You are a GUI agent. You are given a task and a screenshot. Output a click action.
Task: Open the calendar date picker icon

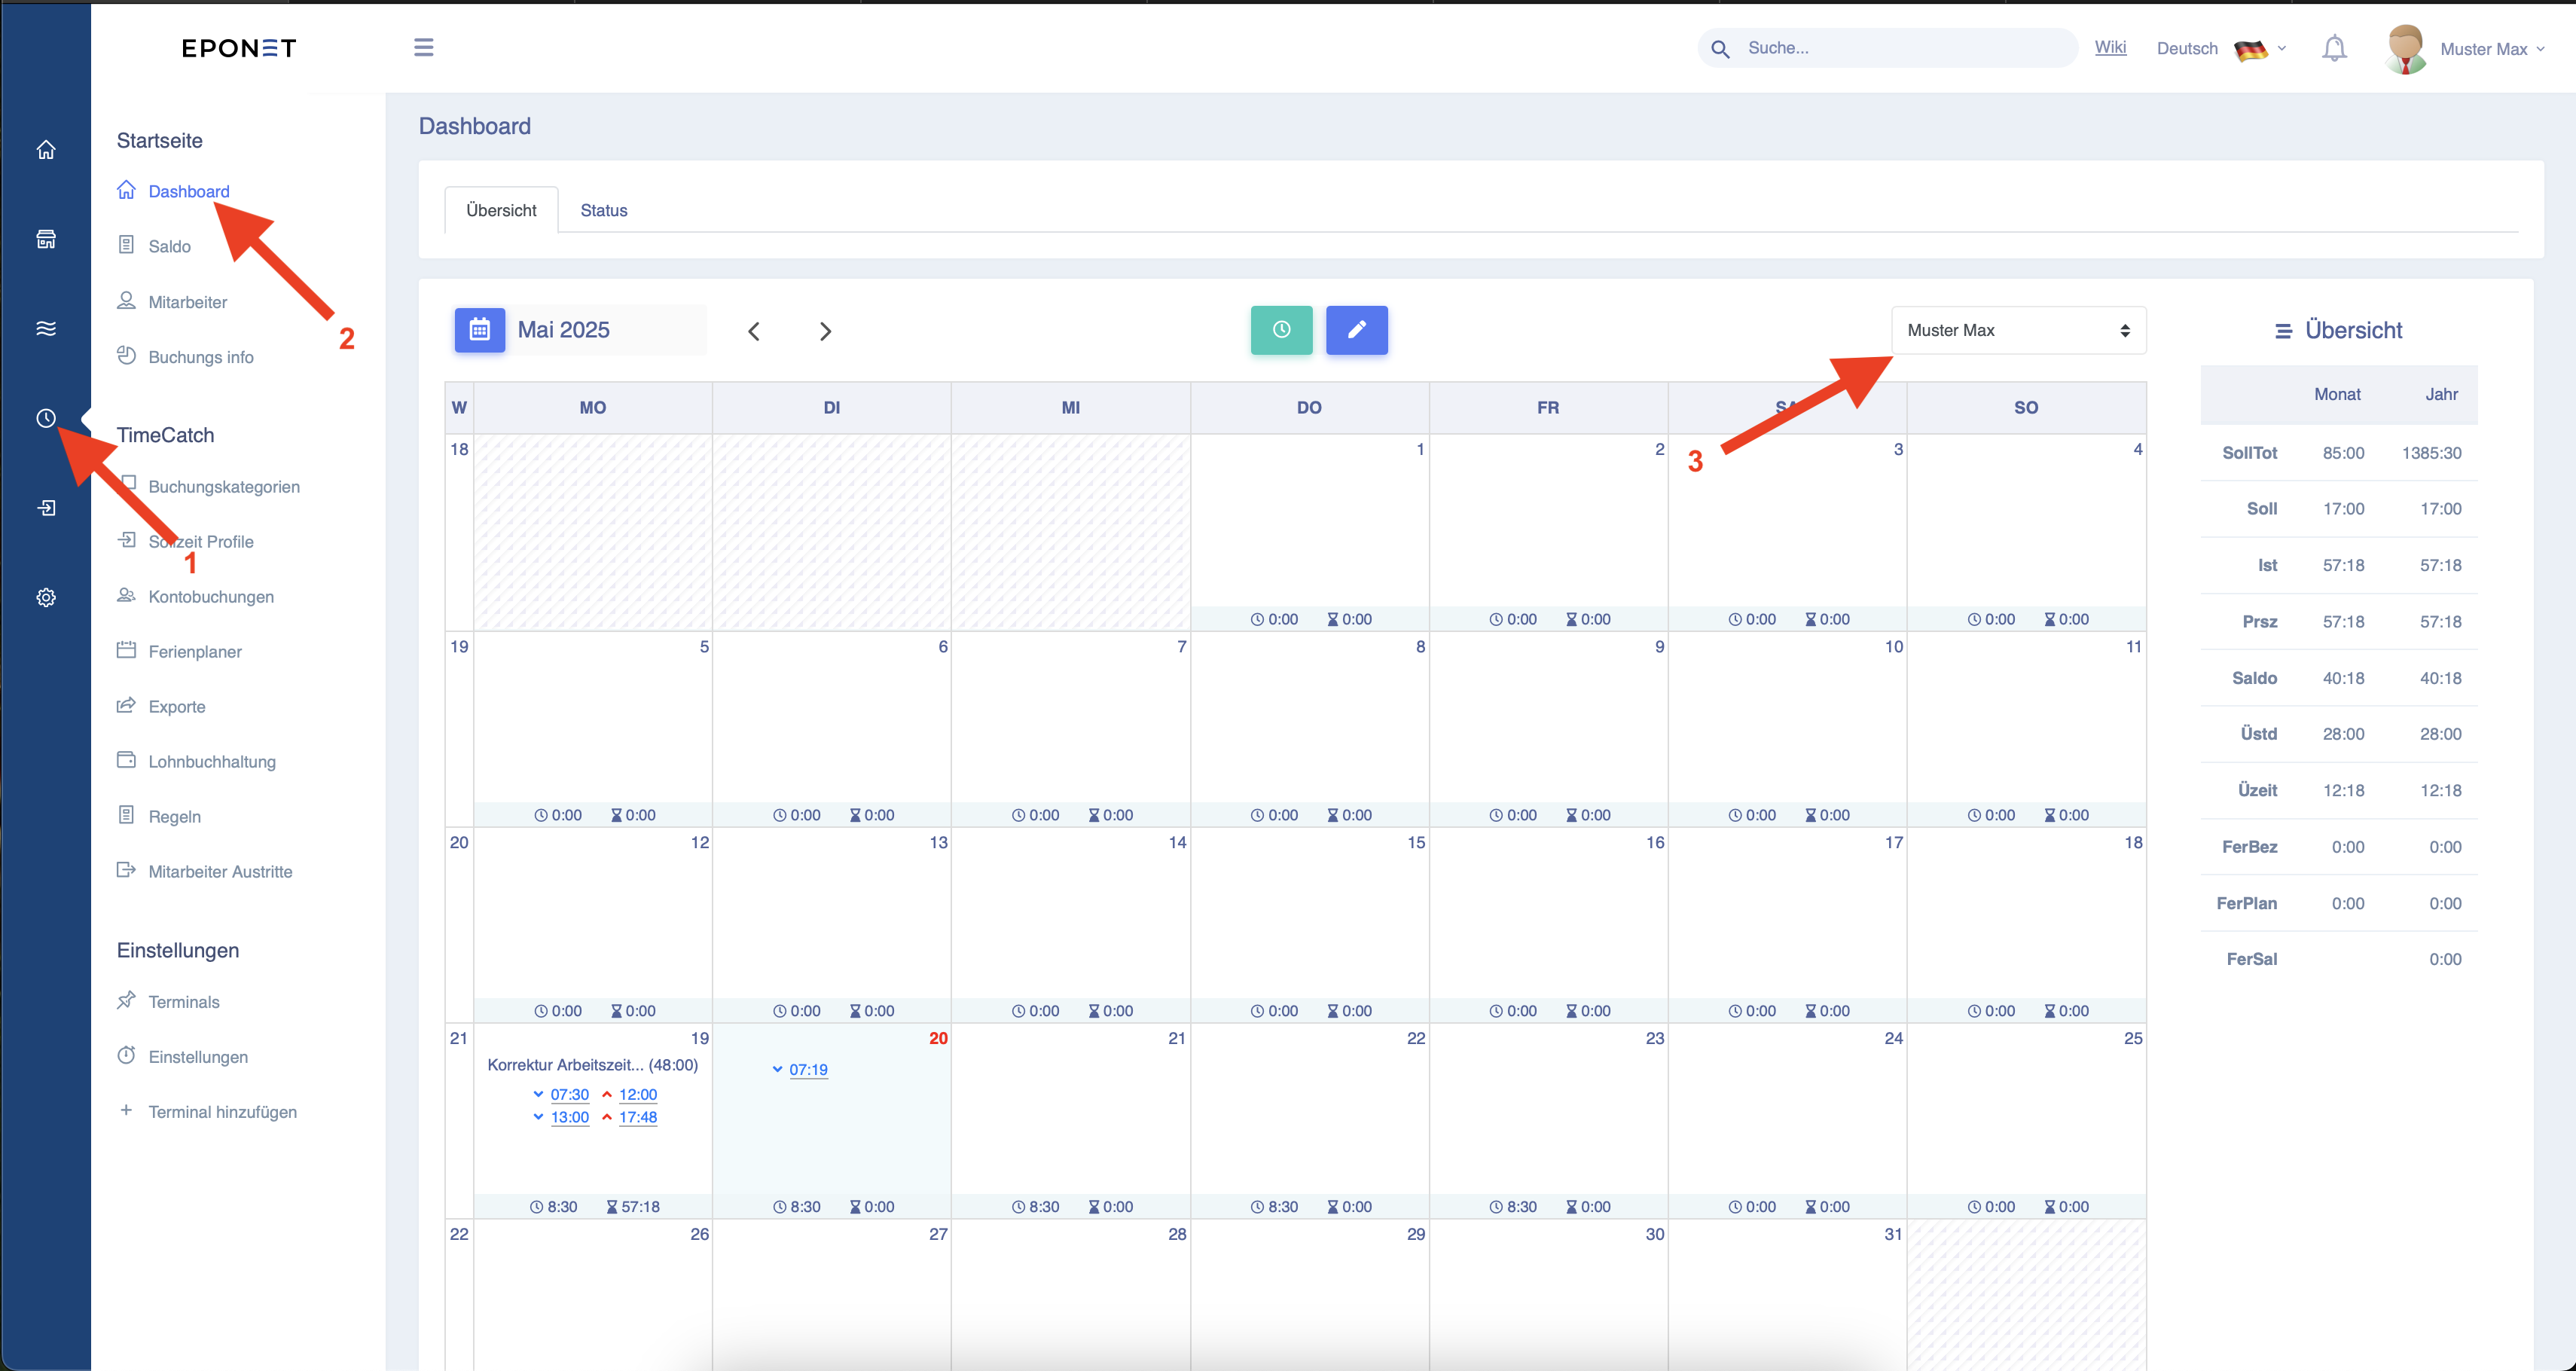pos(480,330)
